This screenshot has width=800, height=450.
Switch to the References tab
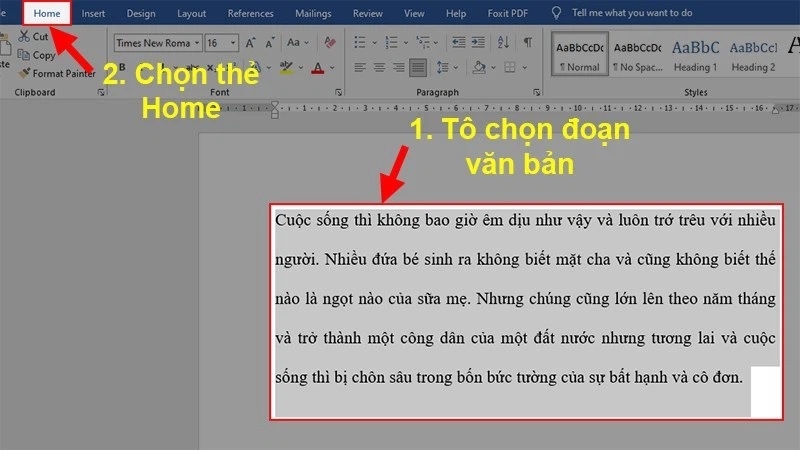[250, 14]
